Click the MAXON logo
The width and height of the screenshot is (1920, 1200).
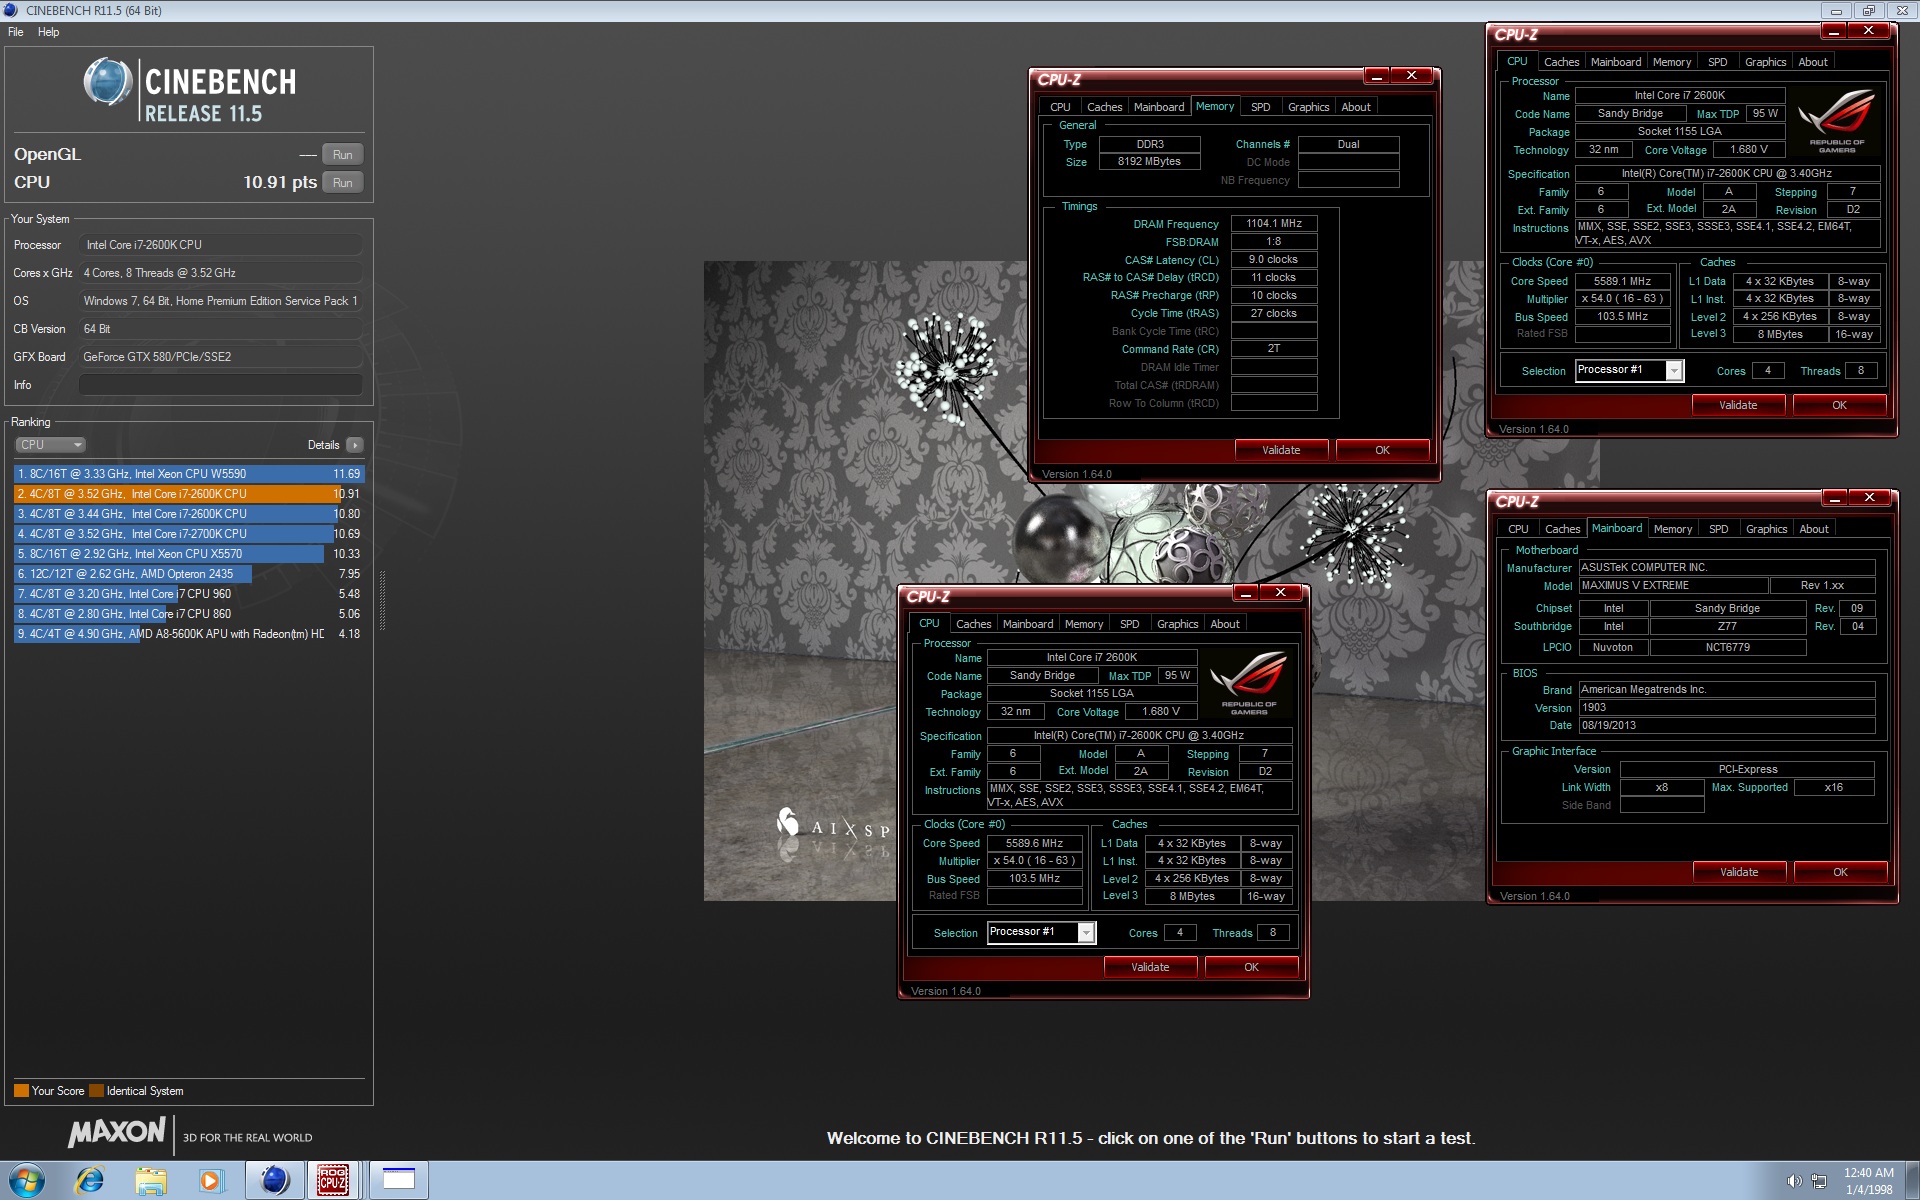(117, 1132)
